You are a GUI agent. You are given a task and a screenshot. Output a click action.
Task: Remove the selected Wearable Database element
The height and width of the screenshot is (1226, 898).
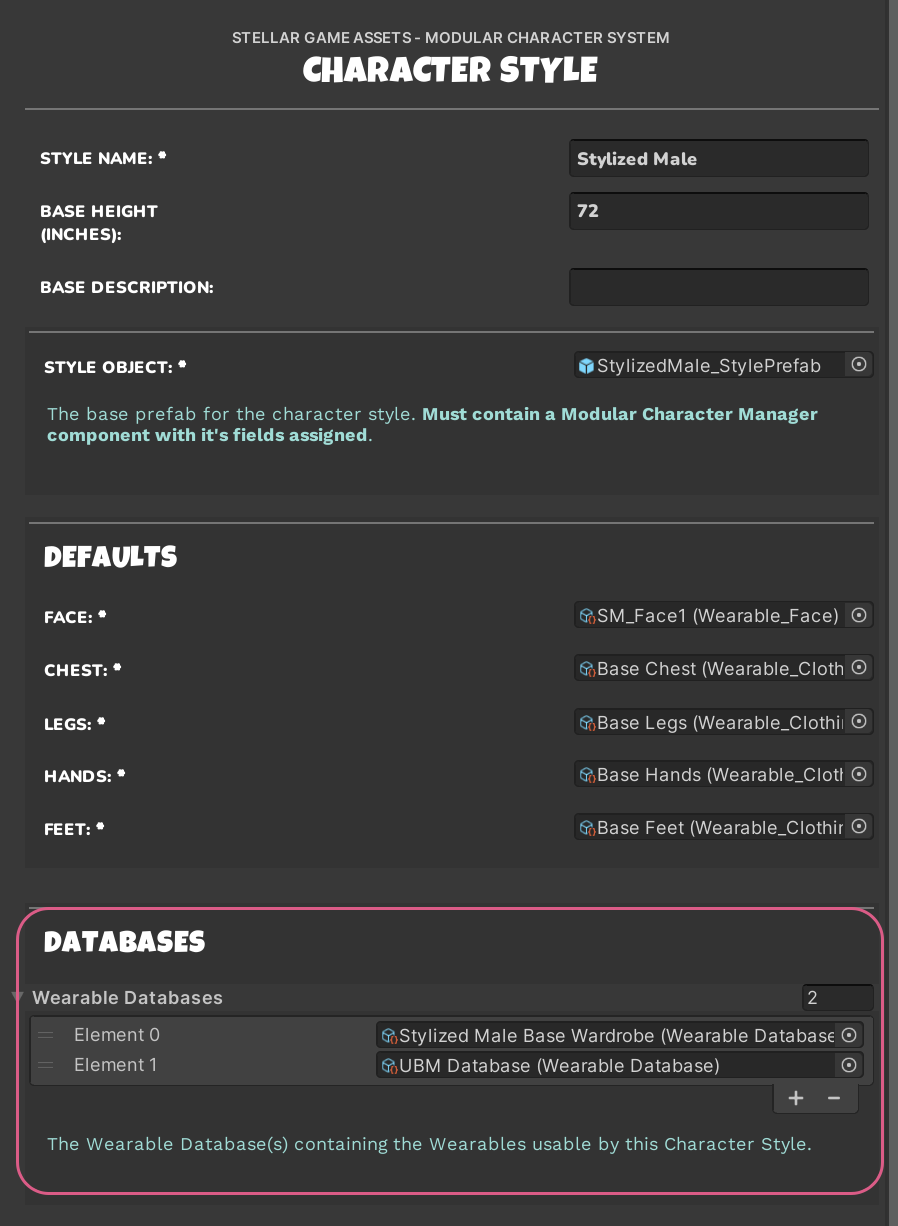(x=833, y=1098)
